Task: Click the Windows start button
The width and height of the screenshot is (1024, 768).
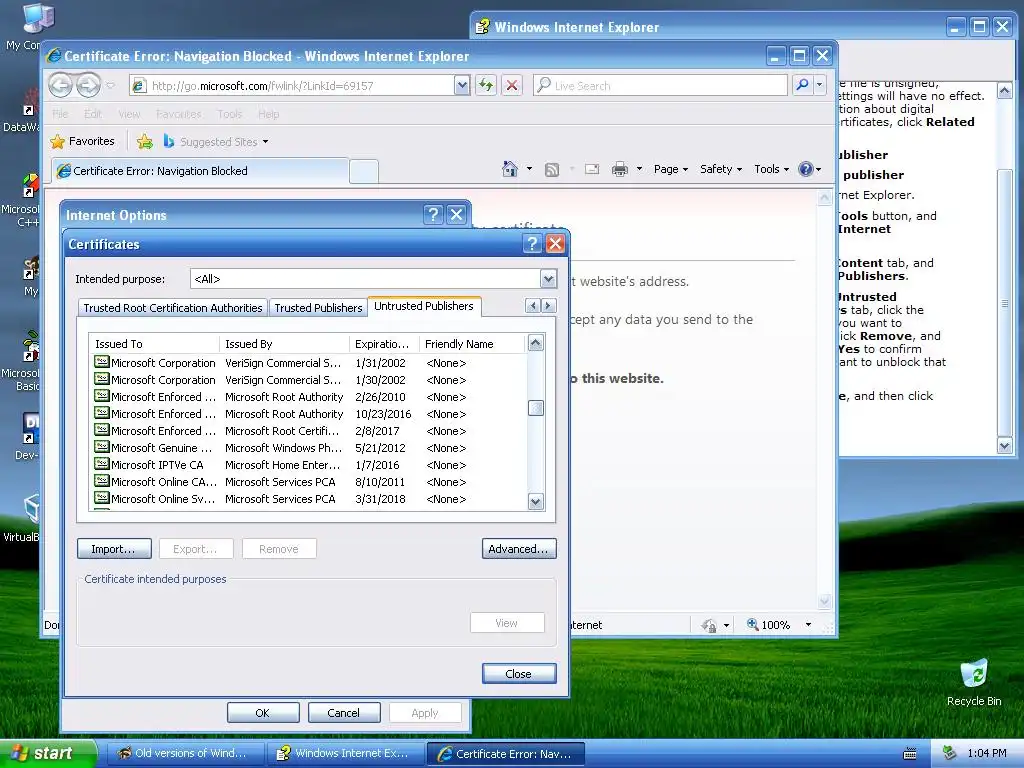Action: point(48,753)
